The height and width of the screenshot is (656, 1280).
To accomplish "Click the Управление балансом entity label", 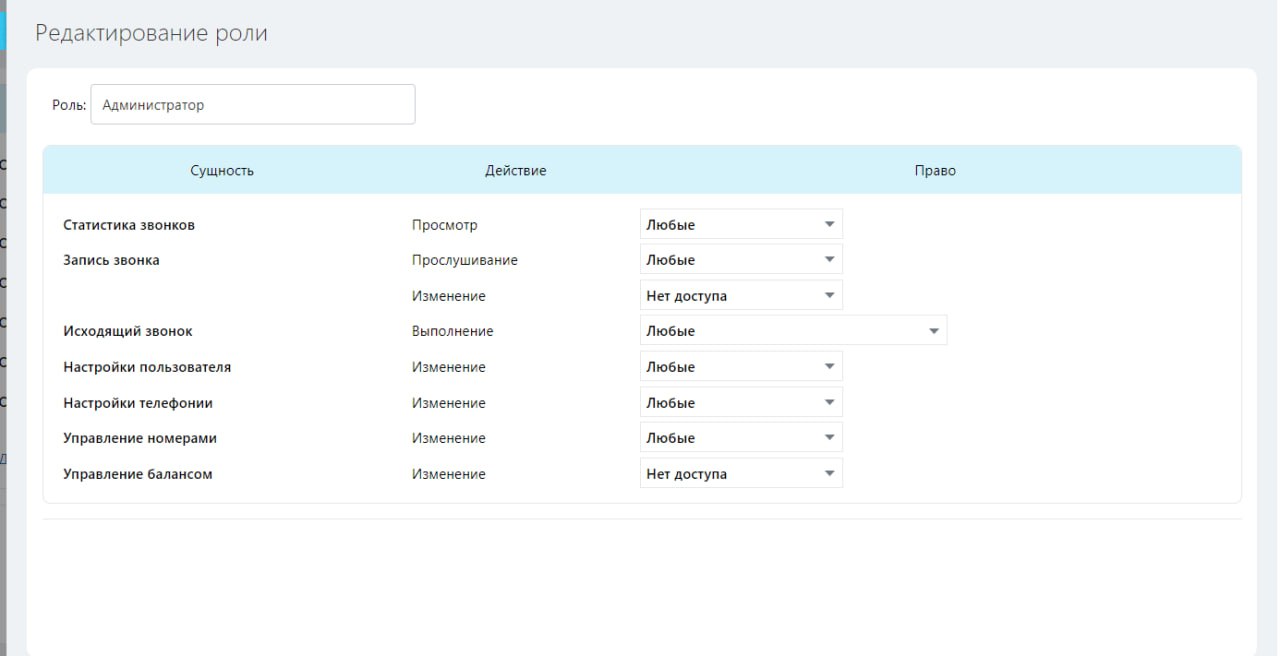I will (138, 474).
